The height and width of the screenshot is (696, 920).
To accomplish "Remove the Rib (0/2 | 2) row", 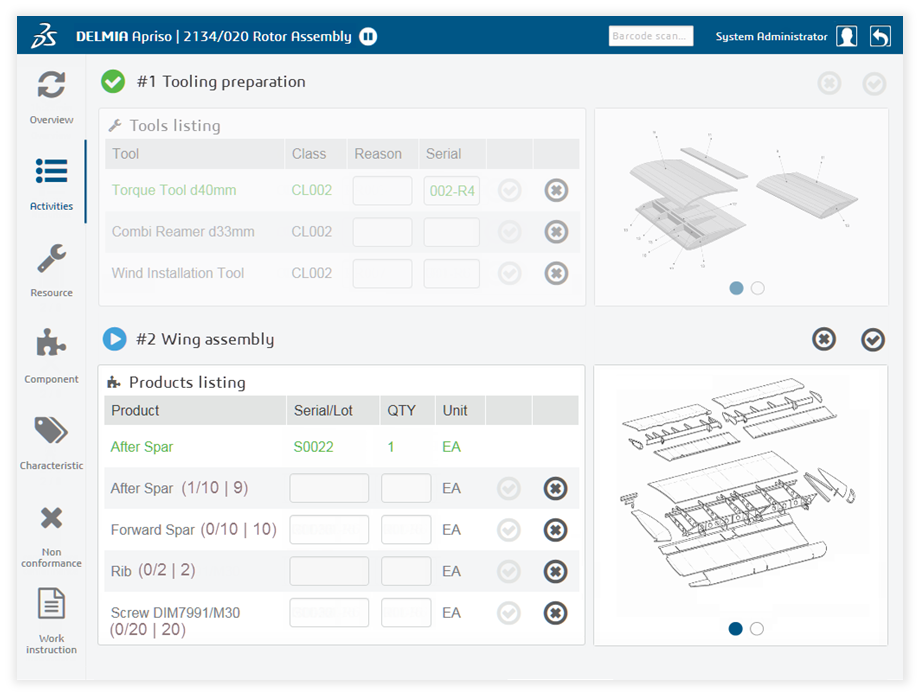I will pyautogui.click(x=555, y=571).
